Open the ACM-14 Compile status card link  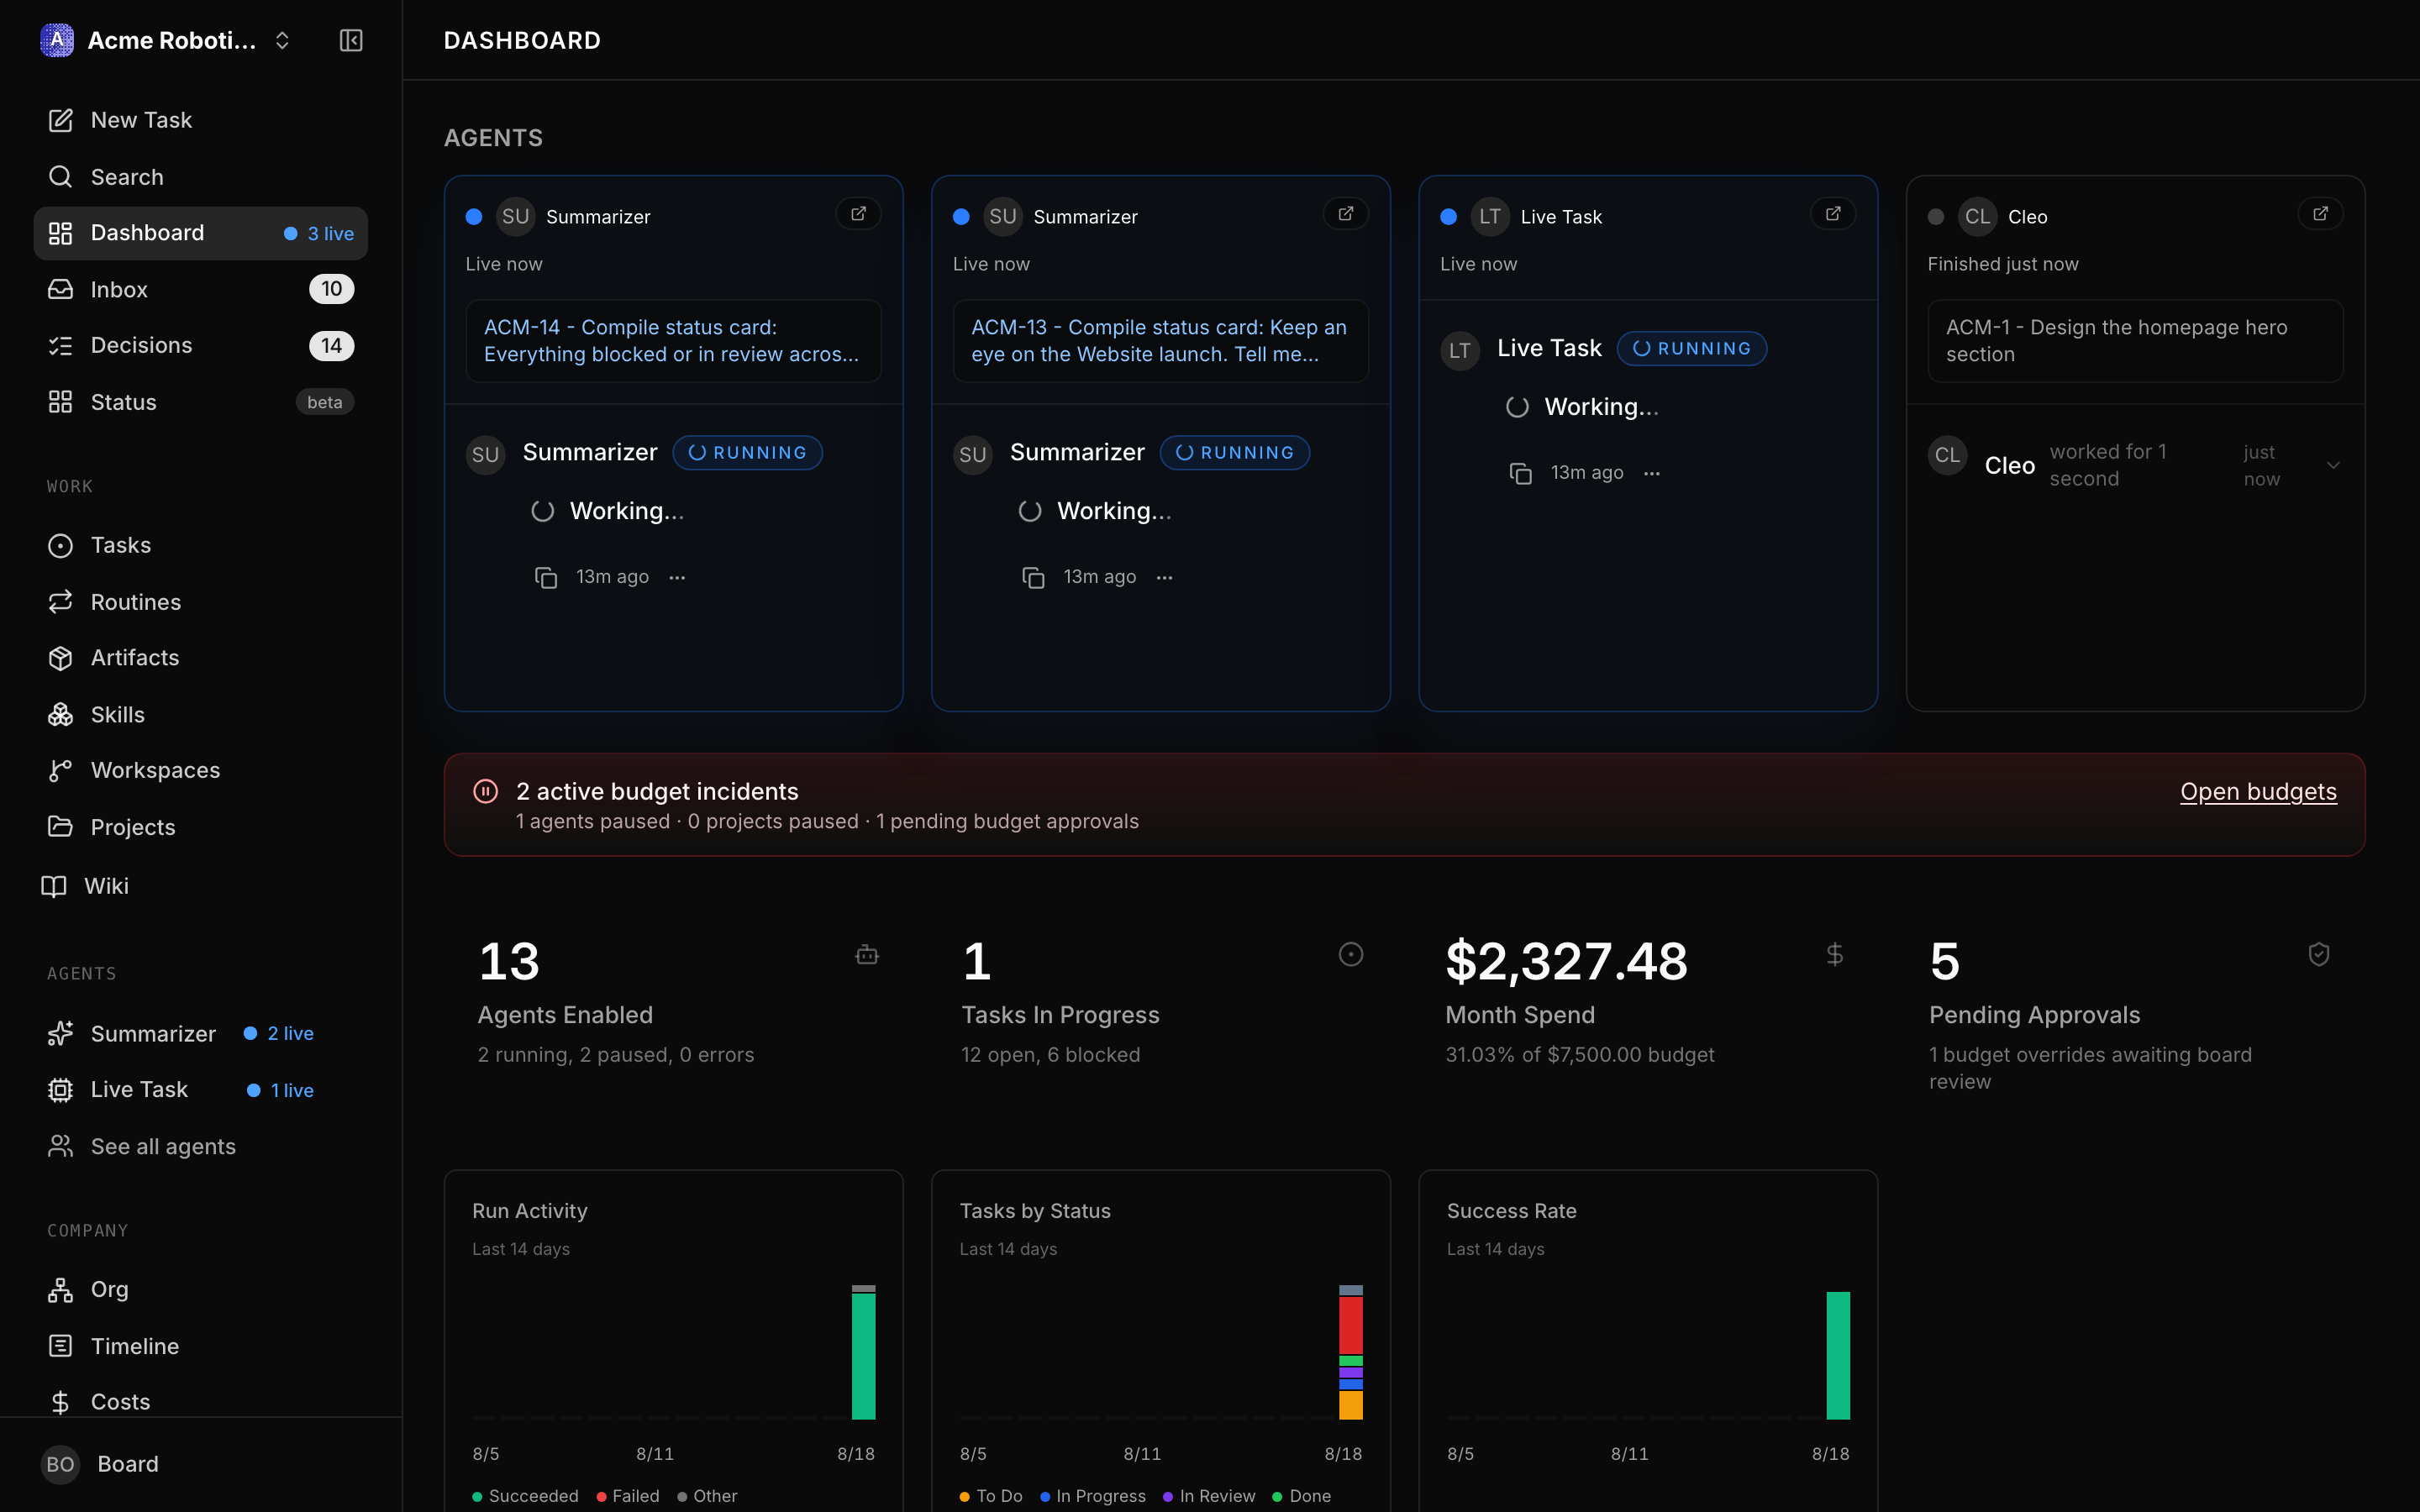[673, 341]
